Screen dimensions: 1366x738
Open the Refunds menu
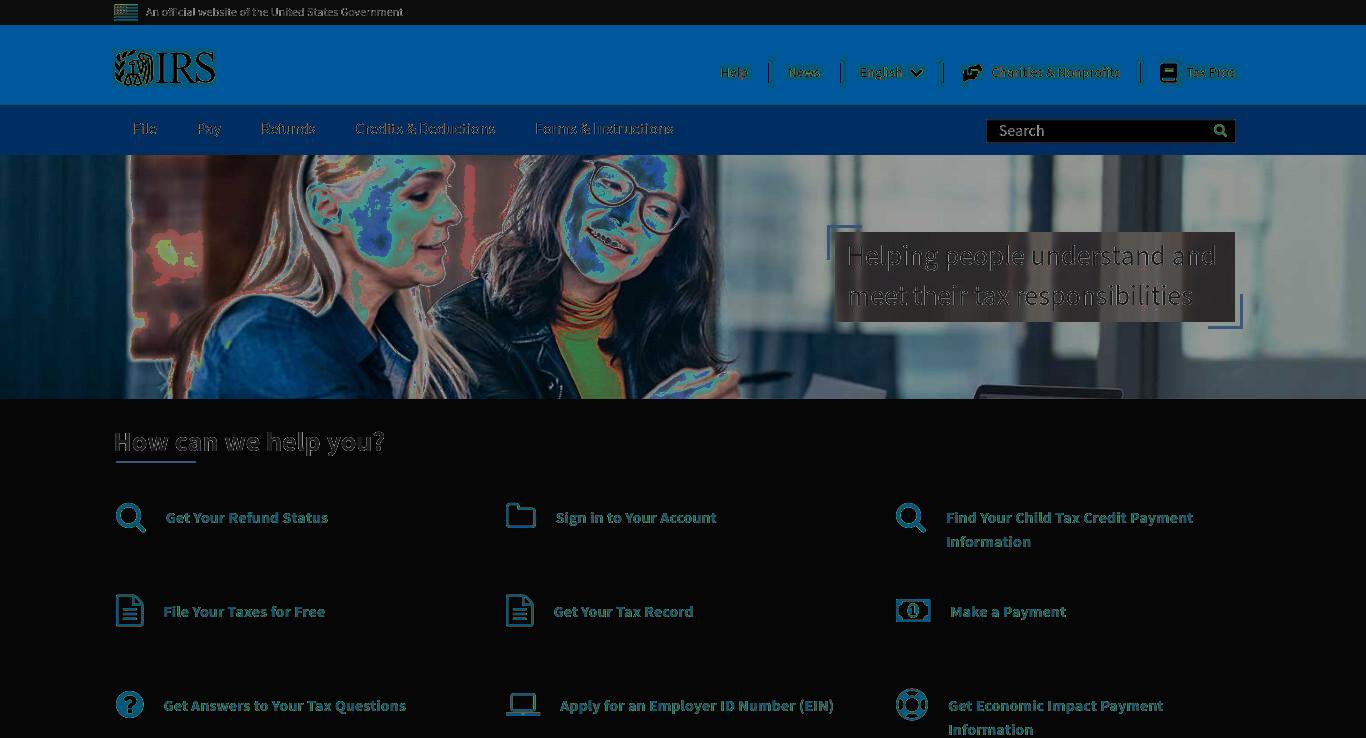pos(288,129)
